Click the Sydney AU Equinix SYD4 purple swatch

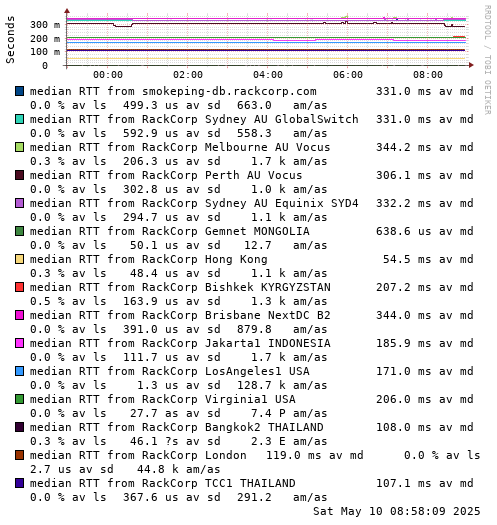19,203
